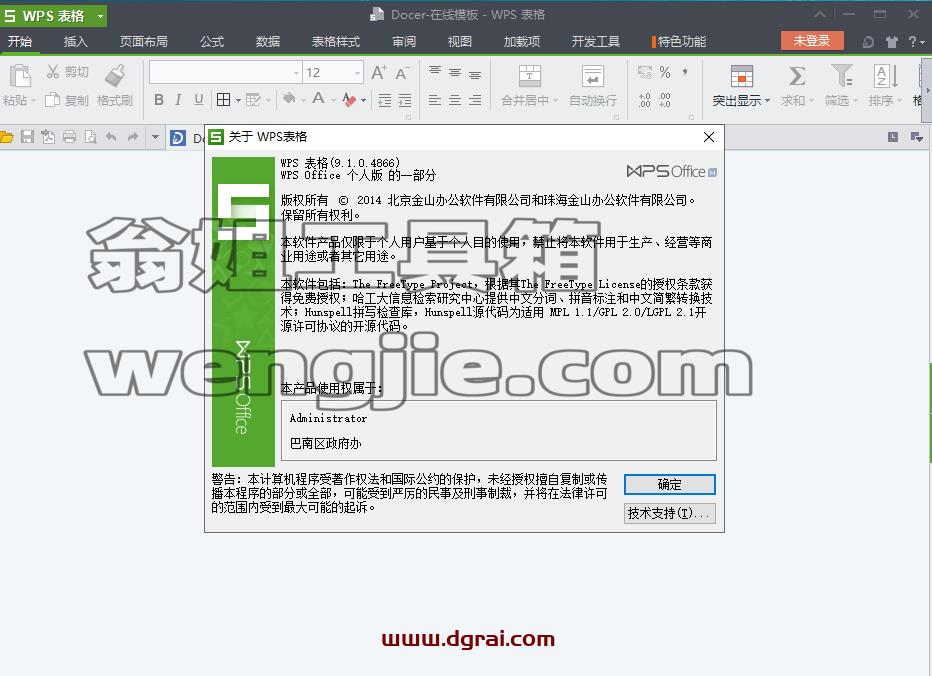932x676 pixels.
Task: Click the 未登录 login button
Action: (812, 40)
